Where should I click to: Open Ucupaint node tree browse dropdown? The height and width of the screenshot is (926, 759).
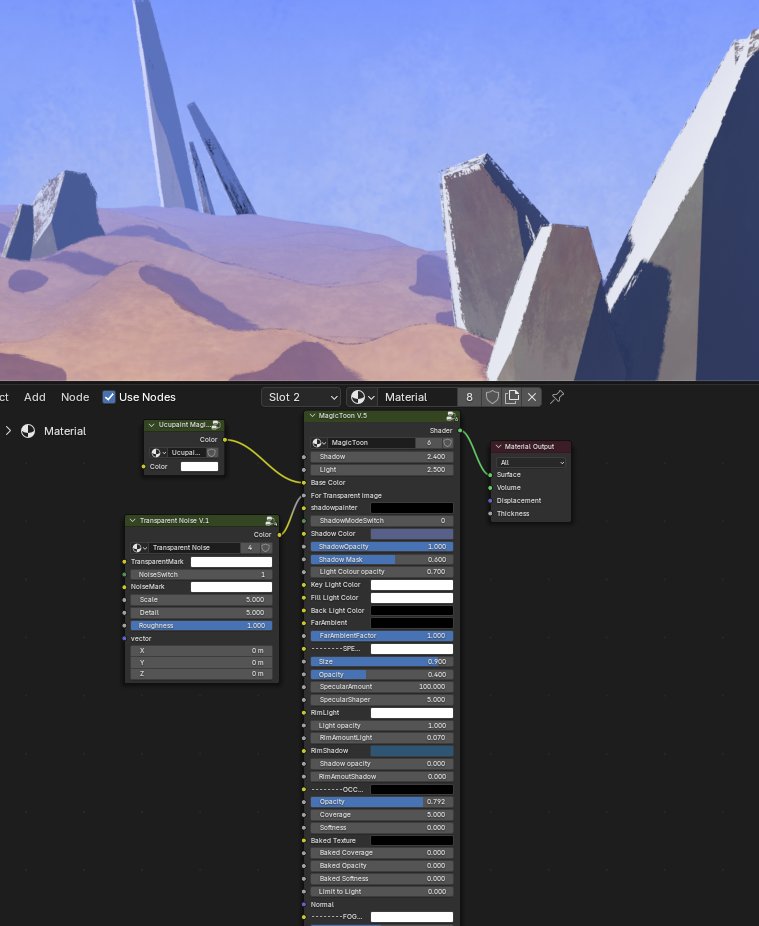coord(158,453)
